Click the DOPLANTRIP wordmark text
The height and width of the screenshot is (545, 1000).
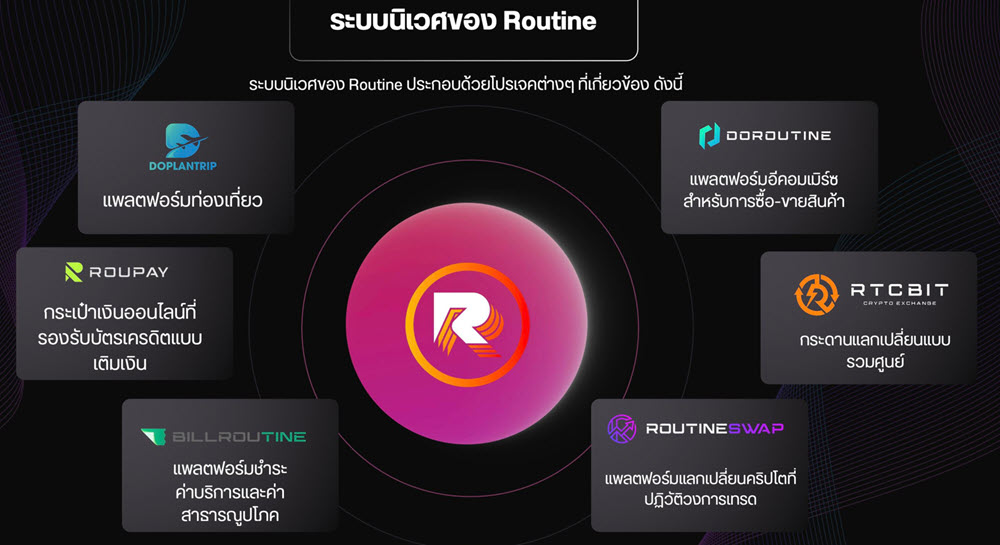[x=183, y=166]
